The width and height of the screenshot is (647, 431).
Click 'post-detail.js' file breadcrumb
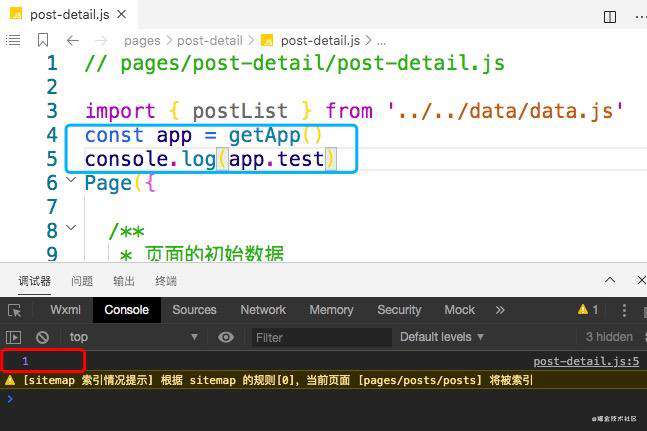click(x=320, y=40)
